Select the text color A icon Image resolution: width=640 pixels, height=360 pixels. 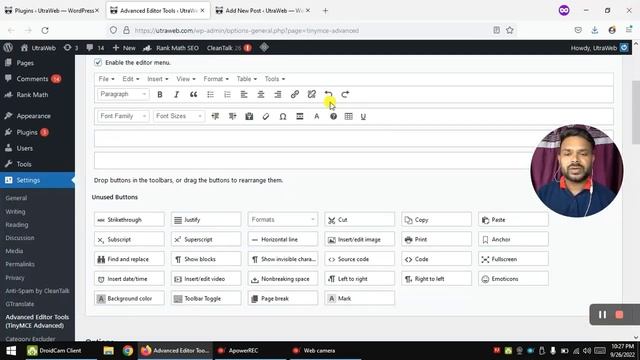click(x=316, y=116)
